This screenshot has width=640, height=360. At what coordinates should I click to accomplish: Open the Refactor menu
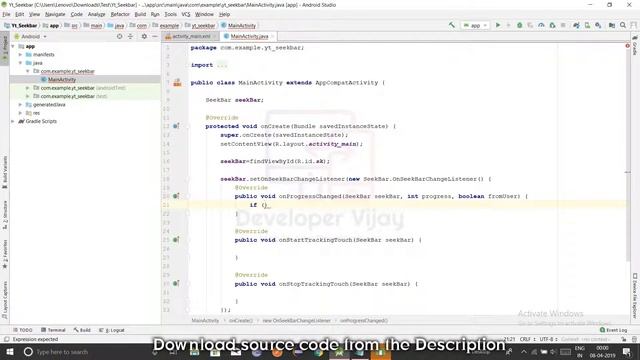click(x=120, y=14)
